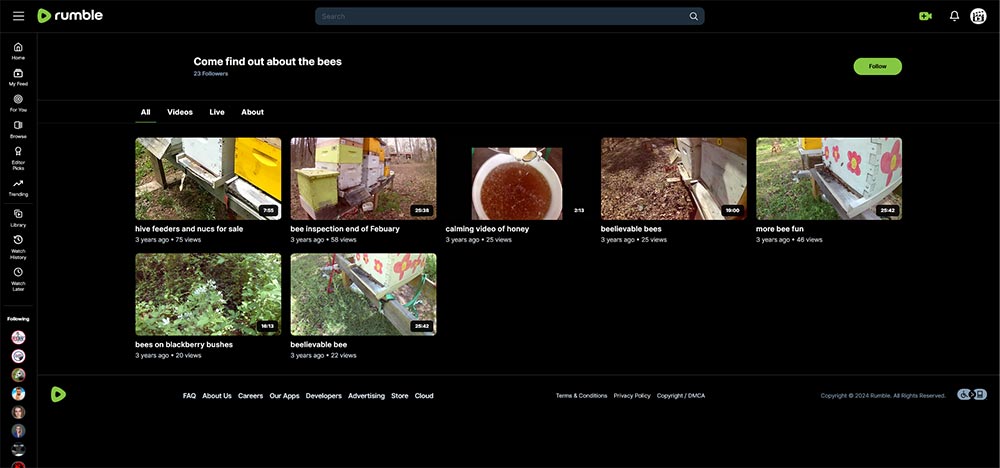Open the notifications bell

(x=954, y=17)
